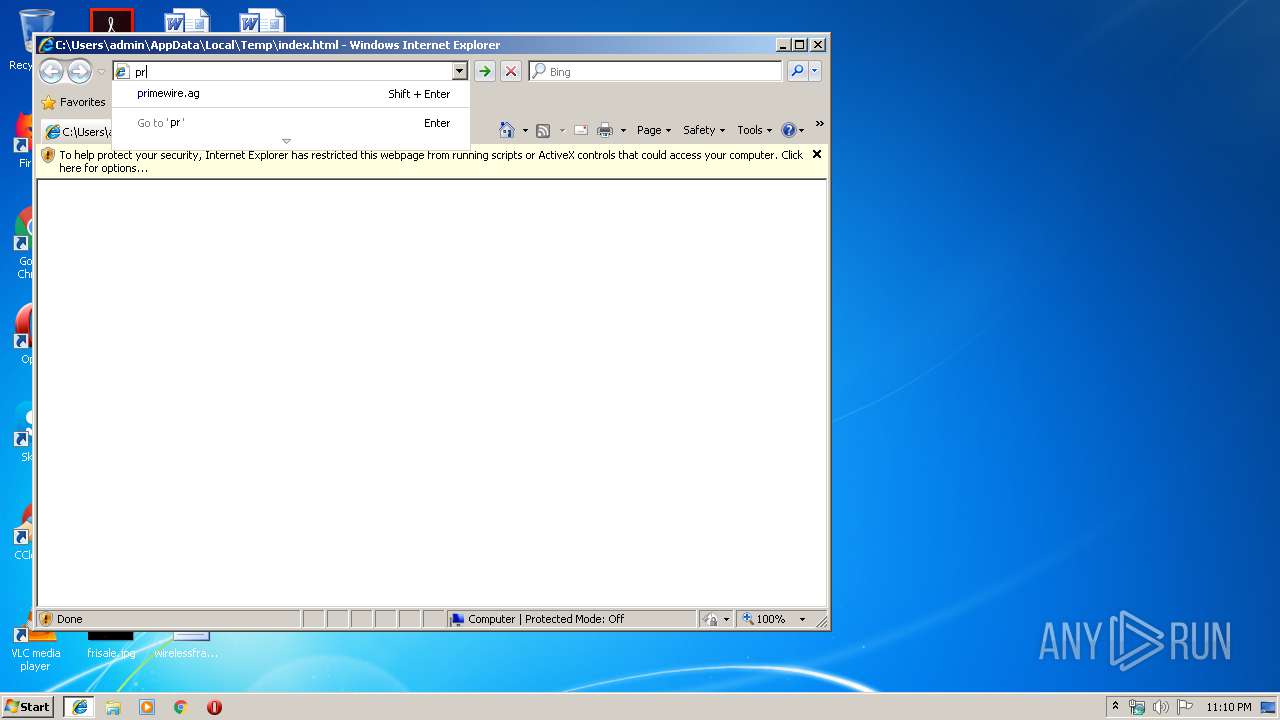Open the Help question mark menu
1280x720 pixels.
pos(792,130)
